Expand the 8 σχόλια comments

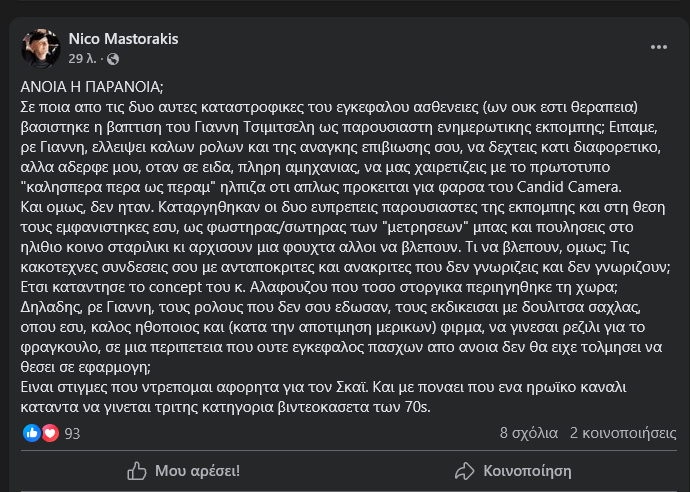coord(529,433)
